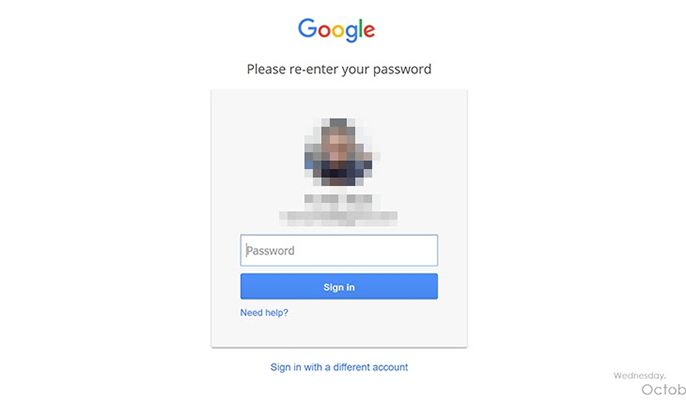
Task: Click the Please re-enter your password heading
Action: click(339, 69)
